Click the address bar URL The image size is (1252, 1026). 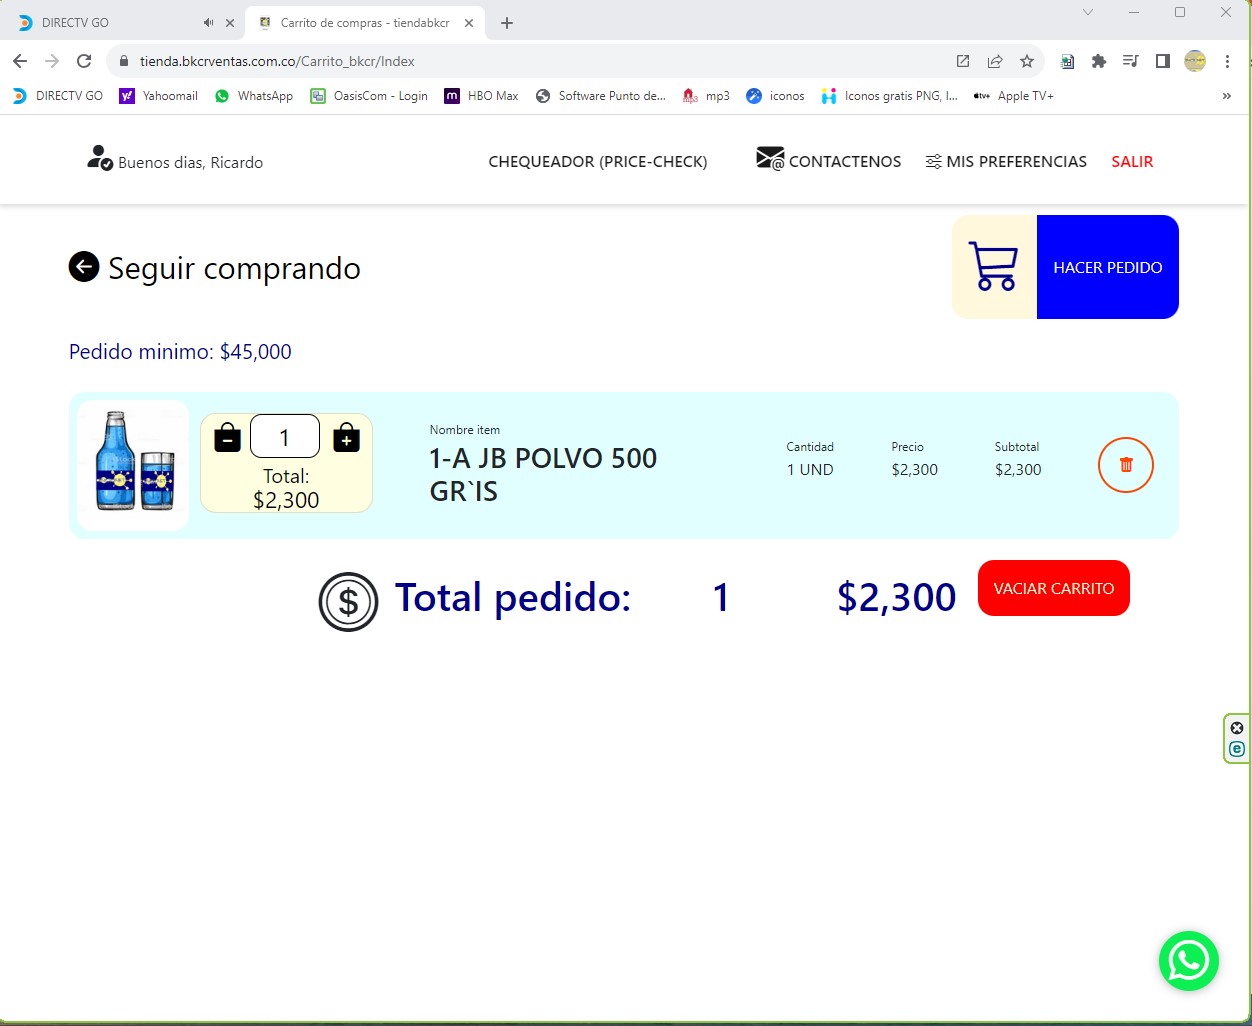(x=277, y=61)
